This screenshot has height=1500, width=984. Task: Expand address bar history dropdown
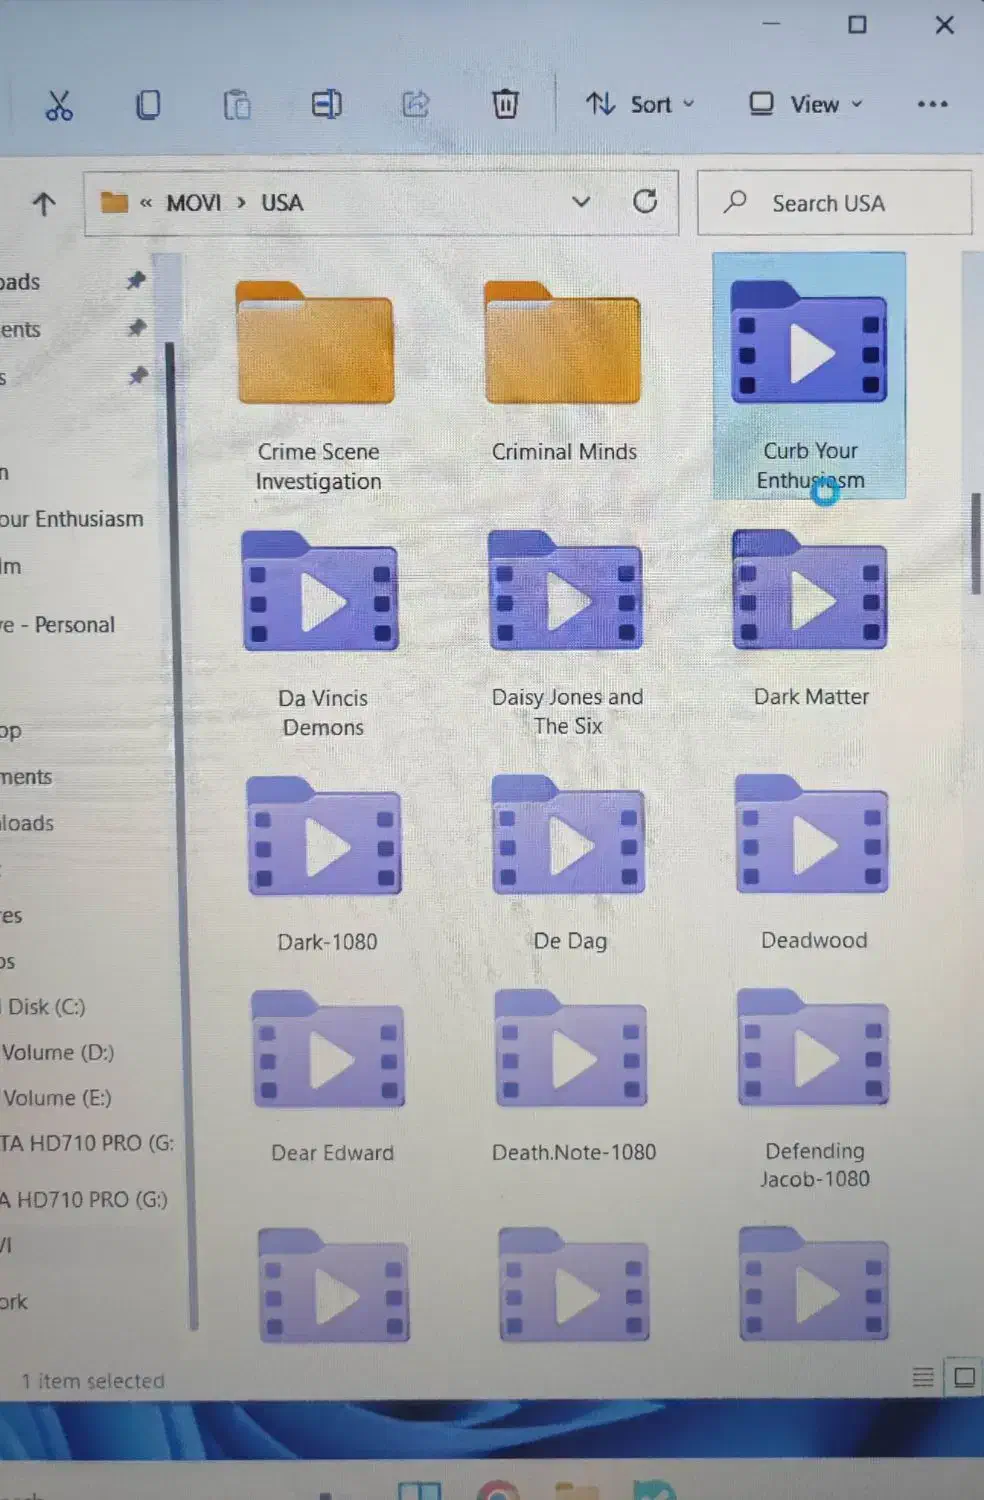point(581,202)
